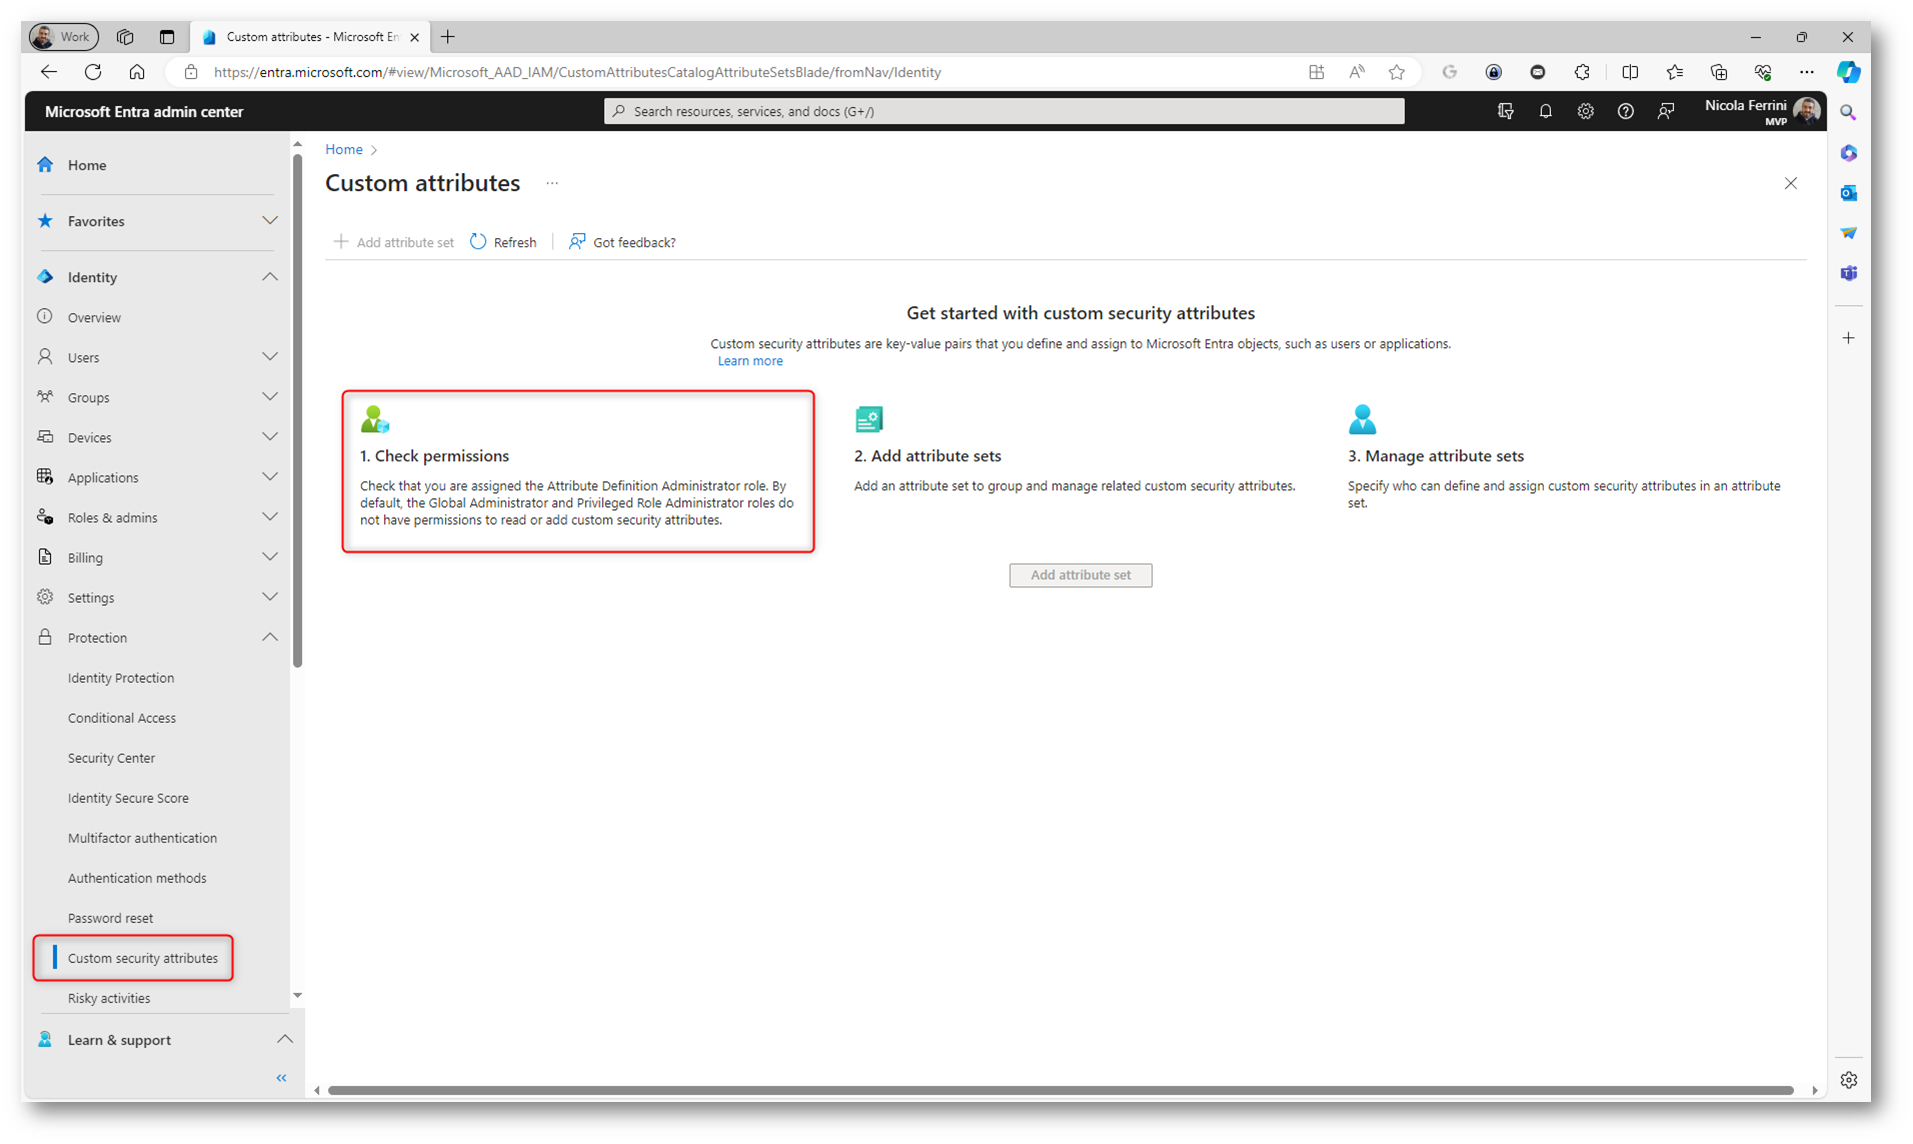The image size is (1913, 1144).
Task: Open new browser tab plus button
Action: coord(448,37)
